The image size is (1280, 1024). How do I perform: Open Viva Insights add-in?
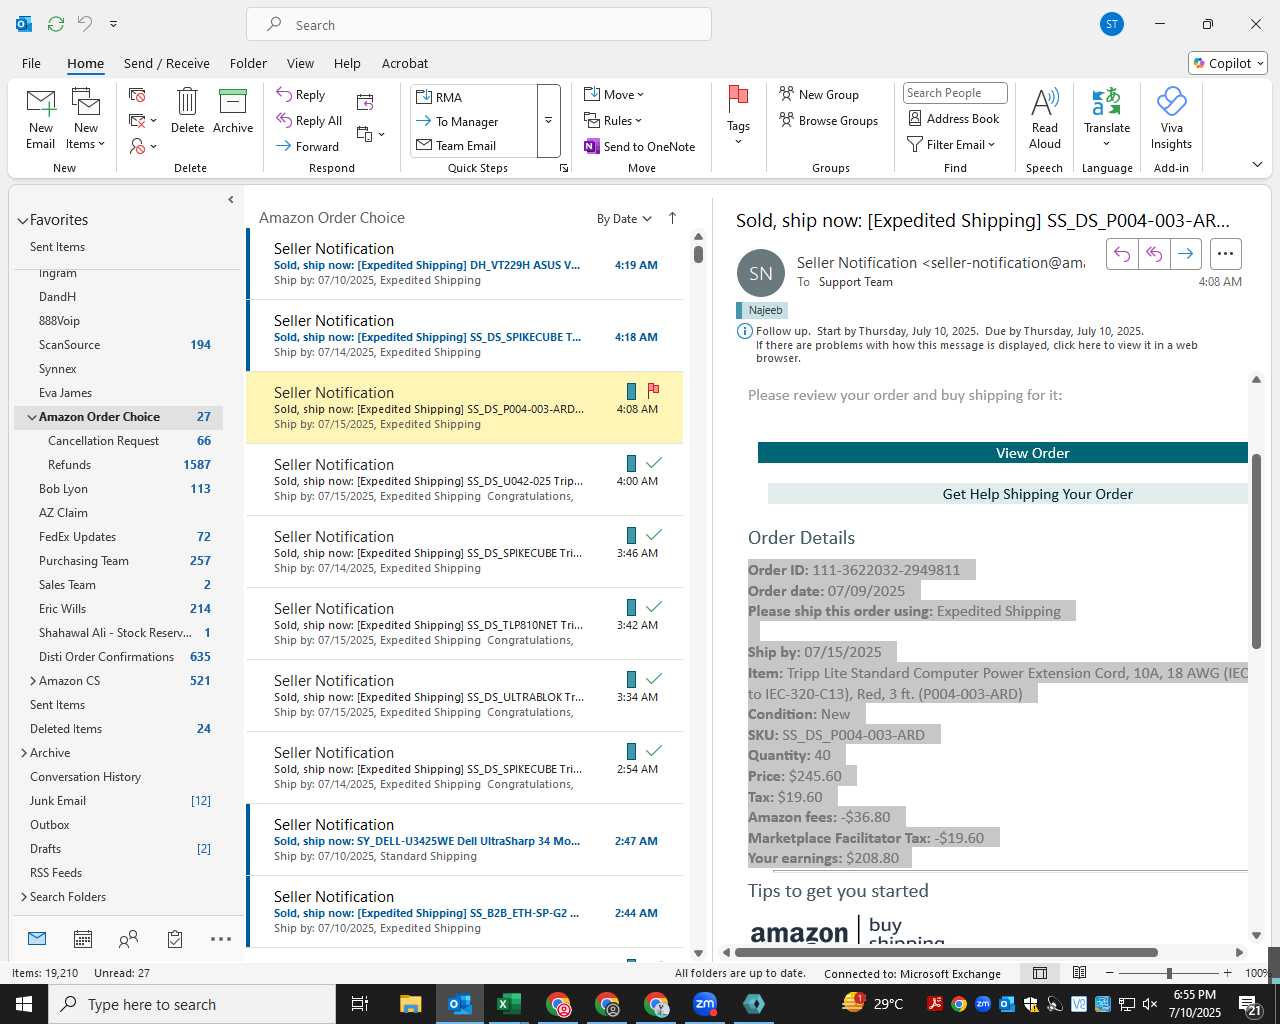click(1171, 119)
